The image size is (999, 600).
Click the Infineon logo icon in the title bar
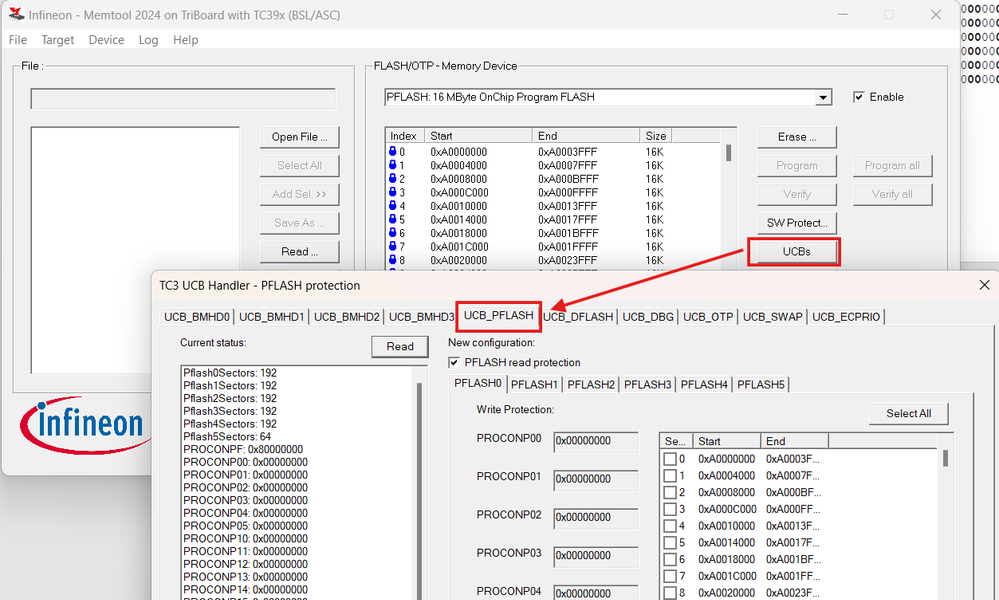tap(14, 14)
